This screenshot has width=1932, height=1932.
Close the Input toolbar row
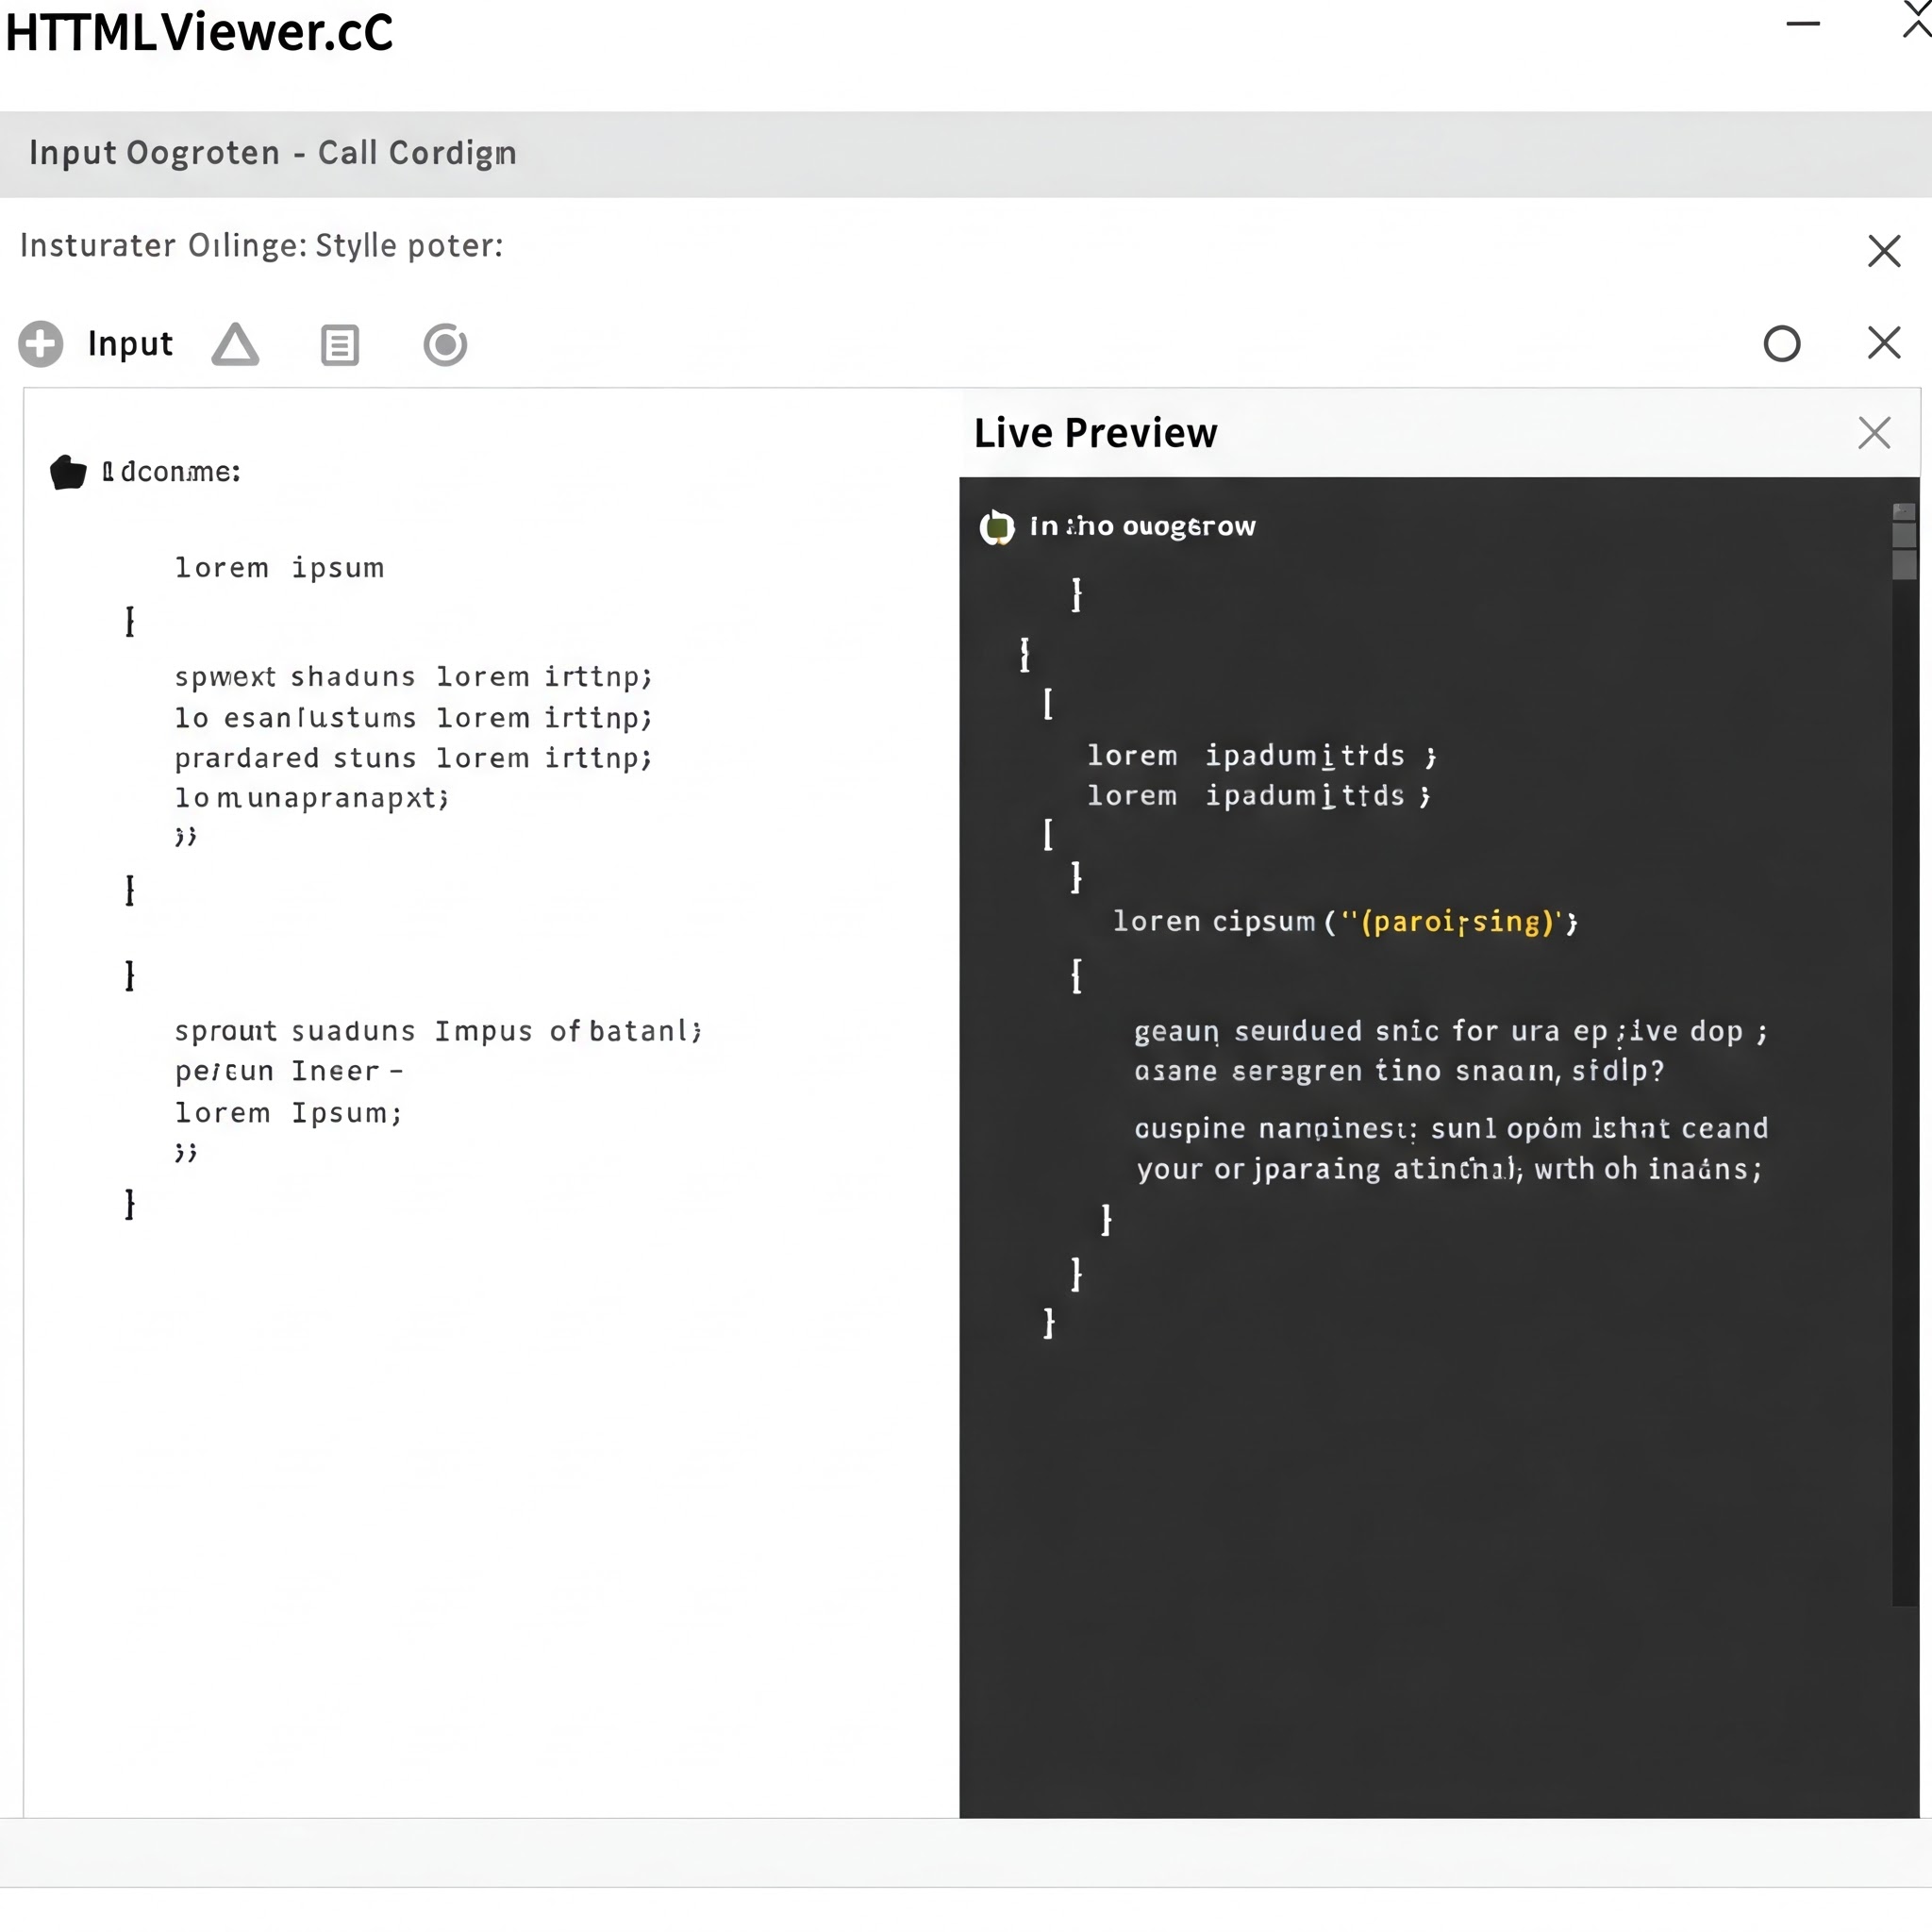coord(1883,343)
